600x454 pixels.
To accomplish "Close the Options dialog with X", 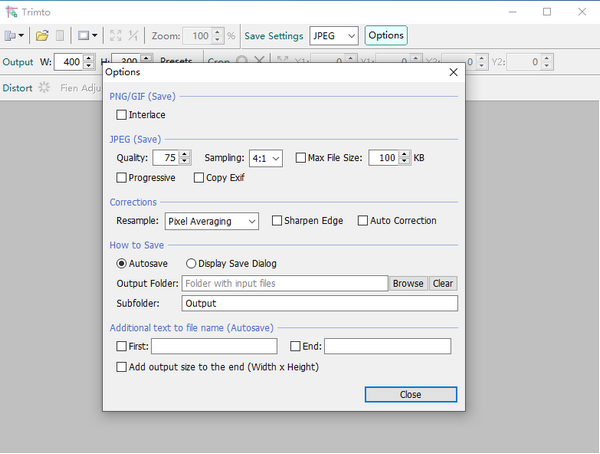I will [453, 72].
